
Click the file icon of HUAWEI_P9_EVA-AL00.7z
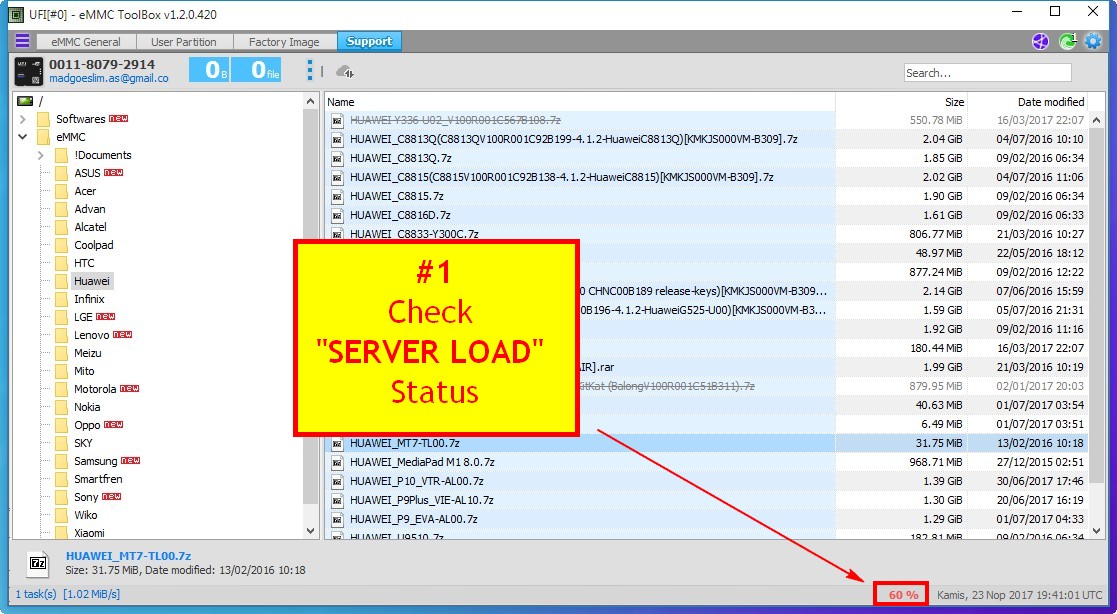[x=337, y=519]
